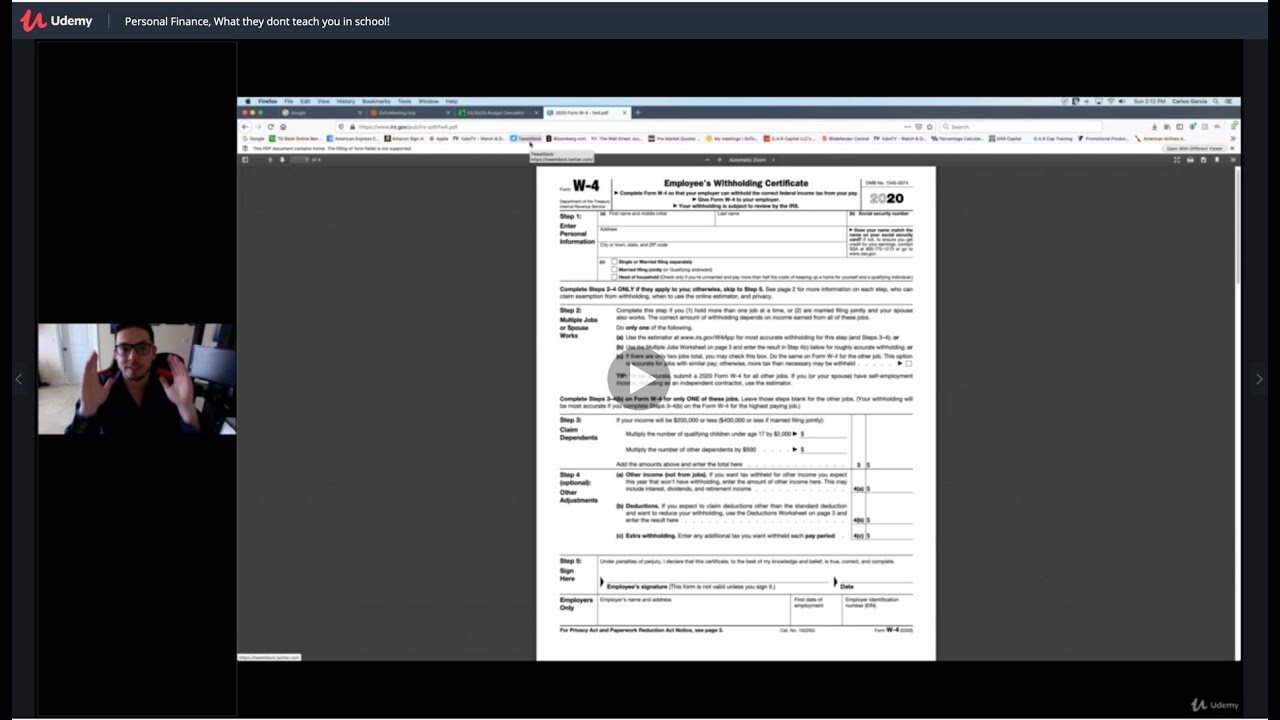Go to previous lecture arrow
The width and height of the screenshot is (1280, 720).
pyautogui.click(x=18, y=379)
